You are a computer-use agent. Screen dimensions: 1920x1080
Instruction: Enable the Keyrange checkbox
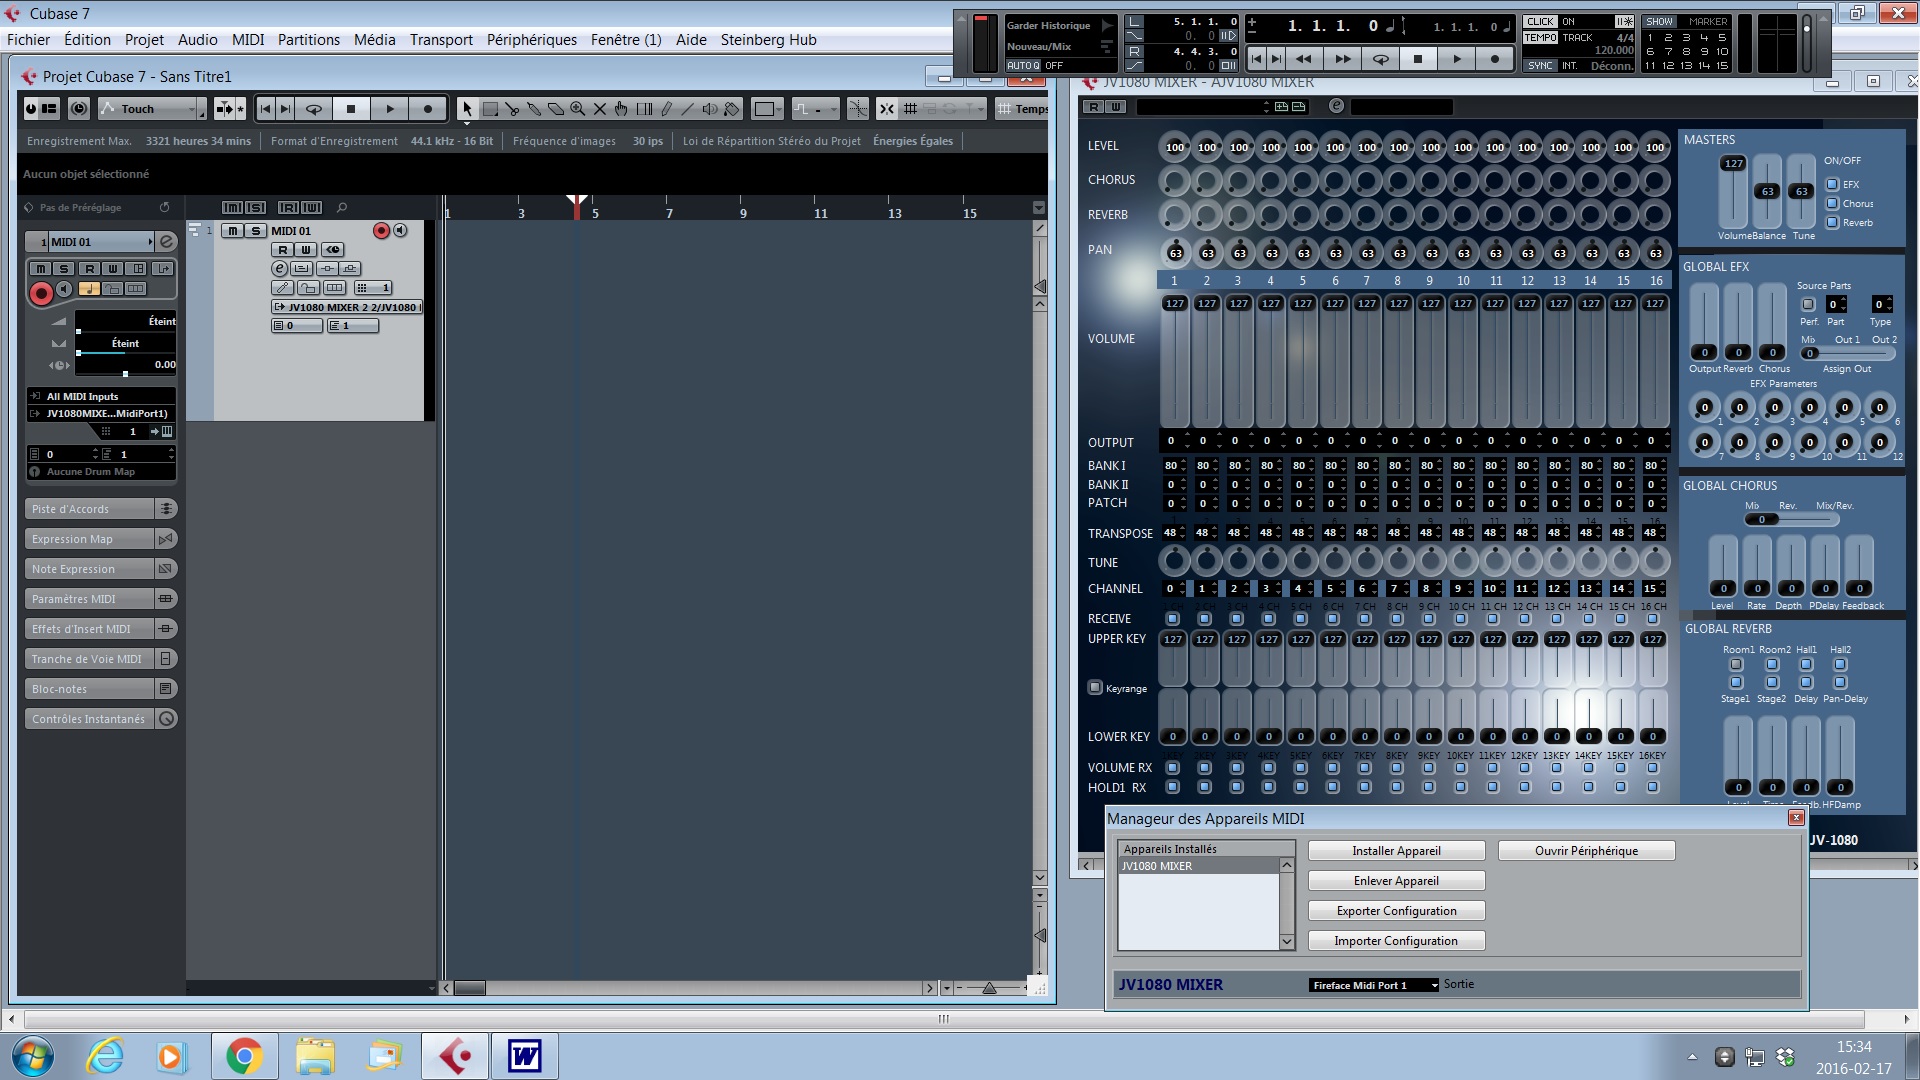tap(1095, 688)
